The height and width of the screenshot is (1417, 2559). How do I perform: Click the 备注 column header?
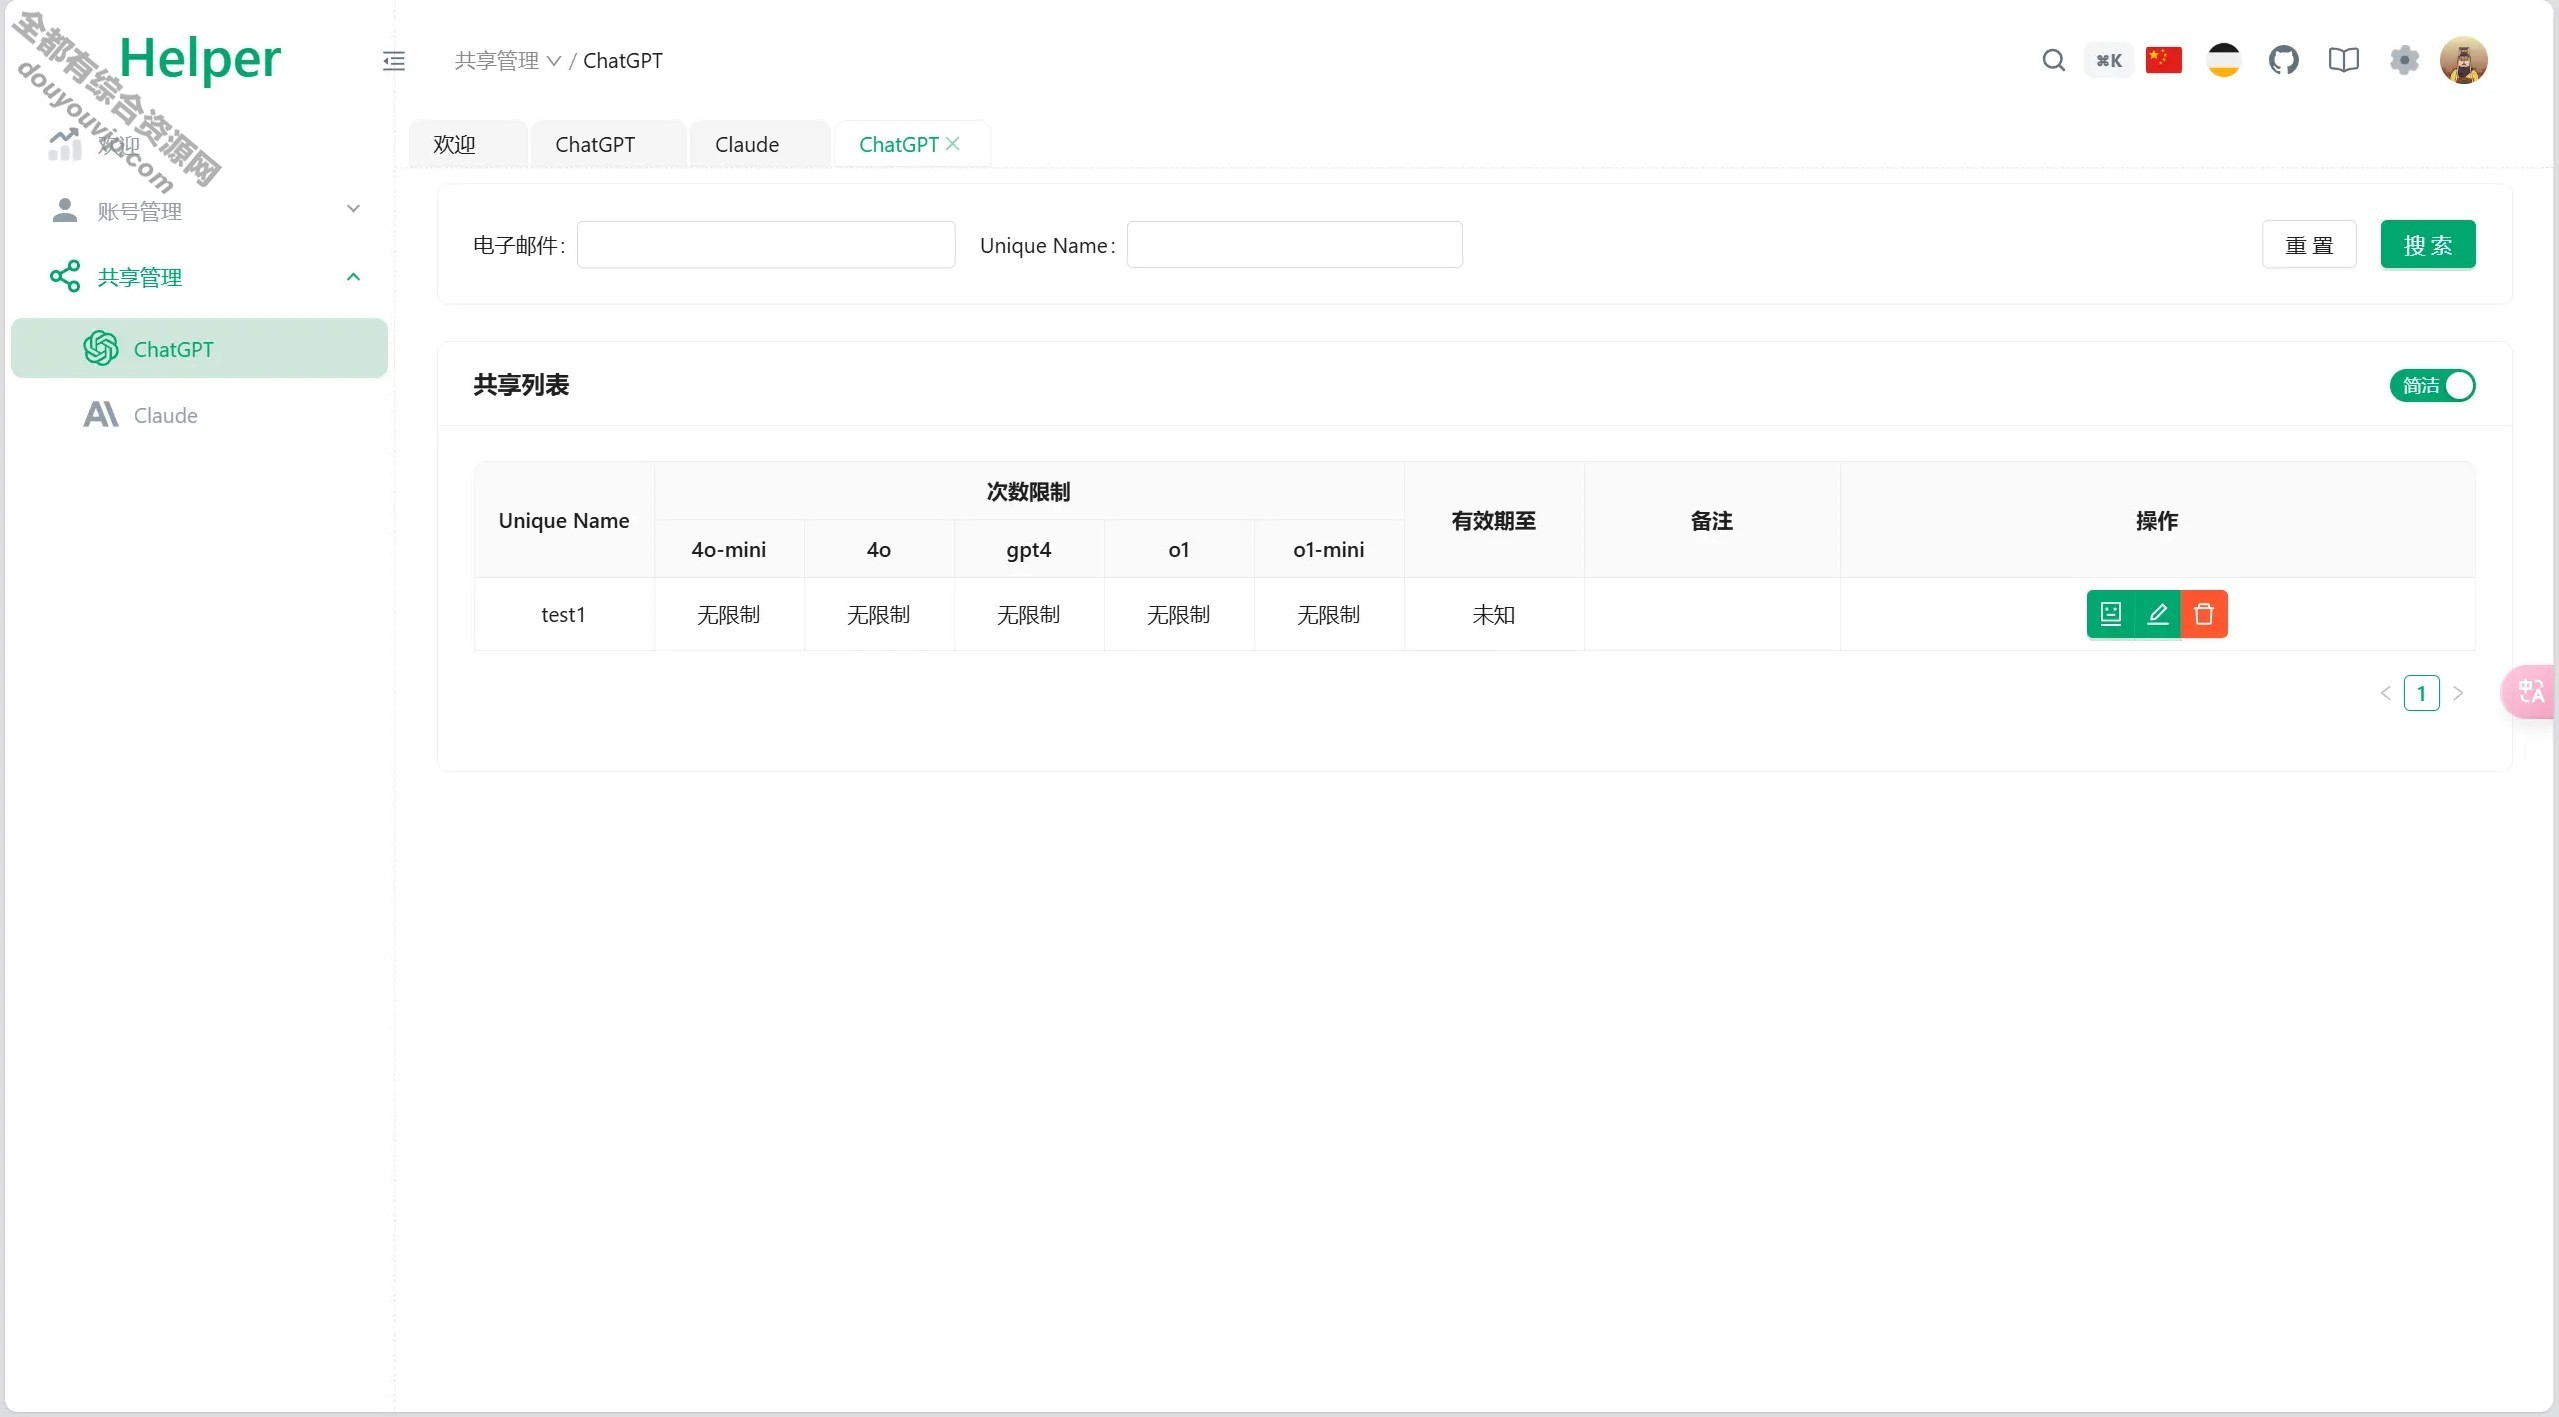pos(1712,520)
